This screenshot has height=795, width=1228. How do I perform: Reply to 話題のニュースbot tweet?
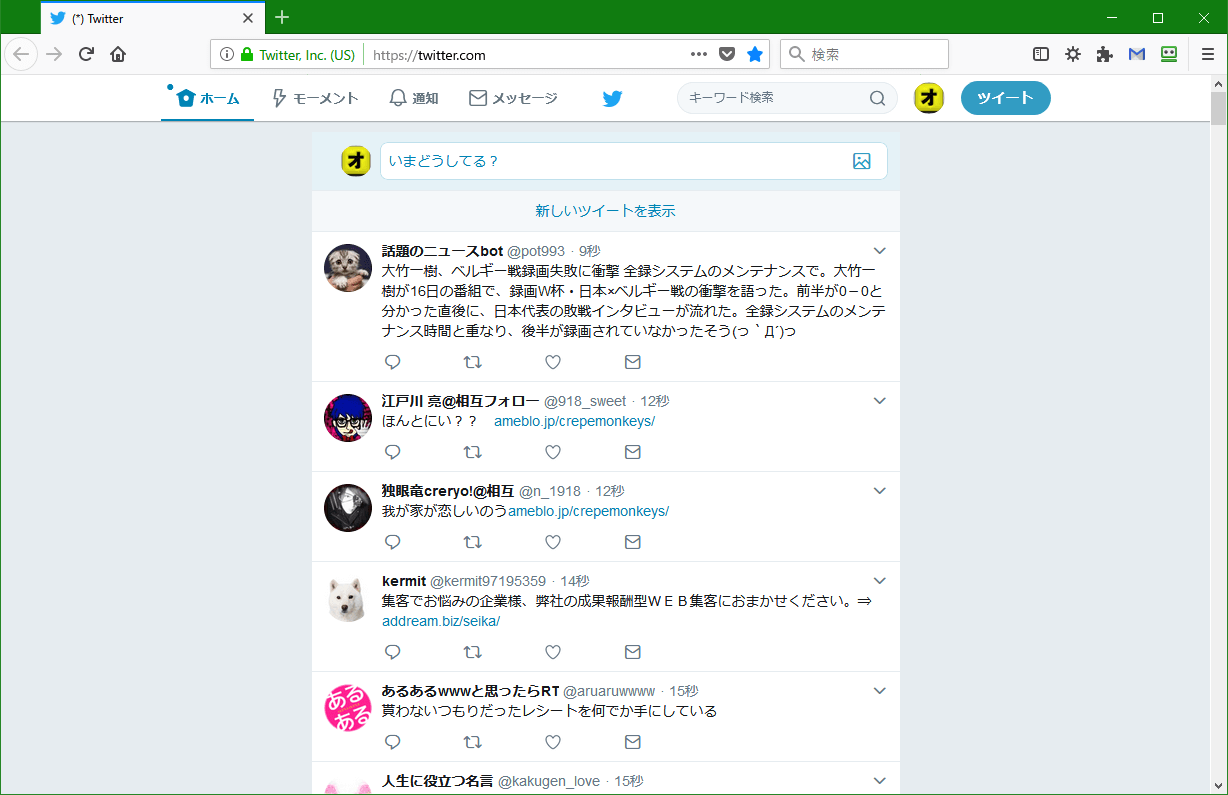pyautogui.click(x=393, y=362)
